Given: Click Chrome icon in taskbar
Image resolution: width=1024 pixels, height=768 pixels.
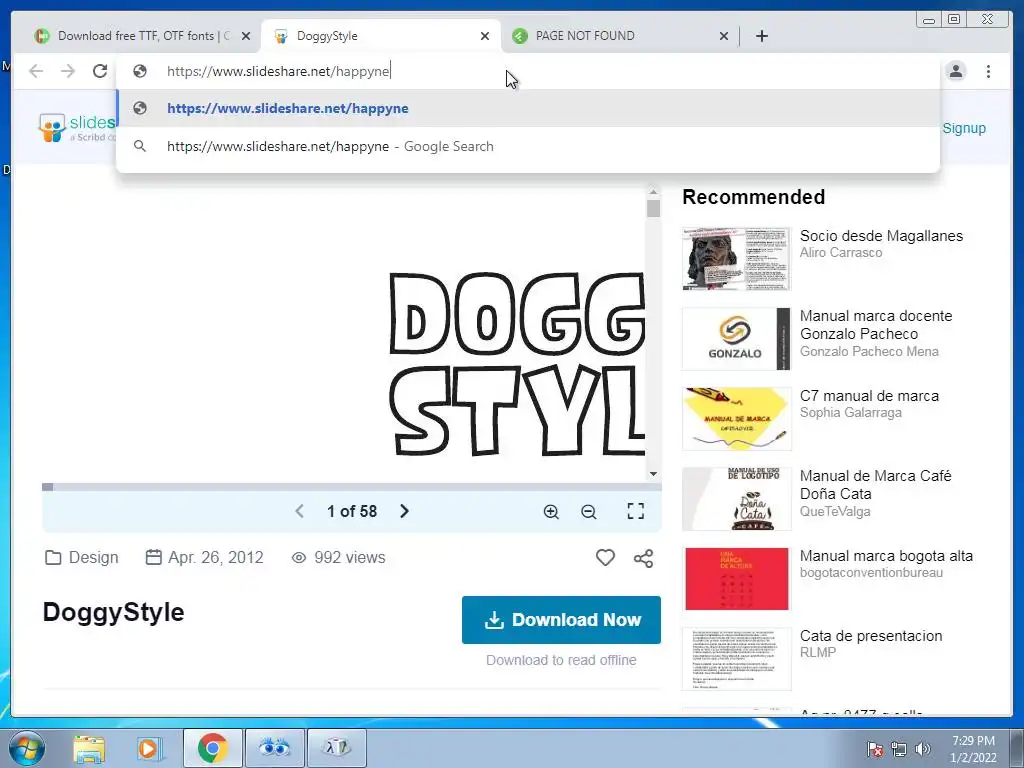Looking at the screenshot, I should click(x=213, y=748).
